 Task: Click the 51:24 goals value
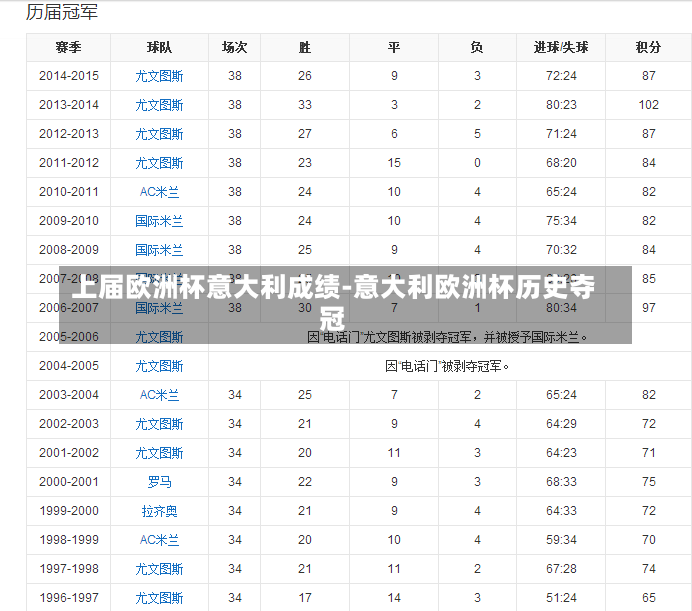[561, 598]
